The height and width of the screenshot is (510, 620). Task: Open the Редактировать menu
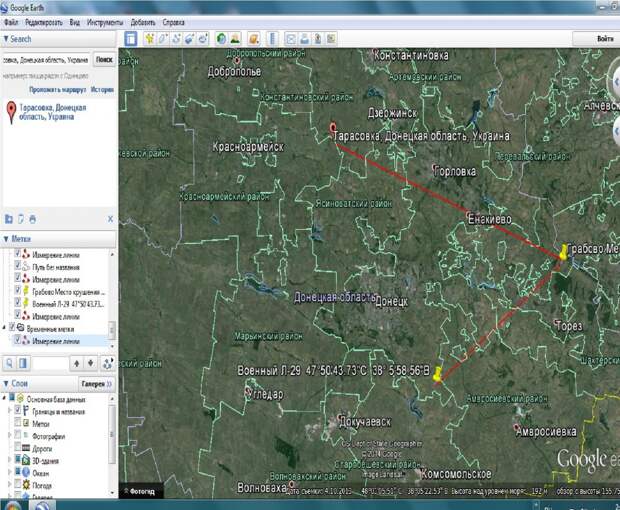tap(43, 23)
